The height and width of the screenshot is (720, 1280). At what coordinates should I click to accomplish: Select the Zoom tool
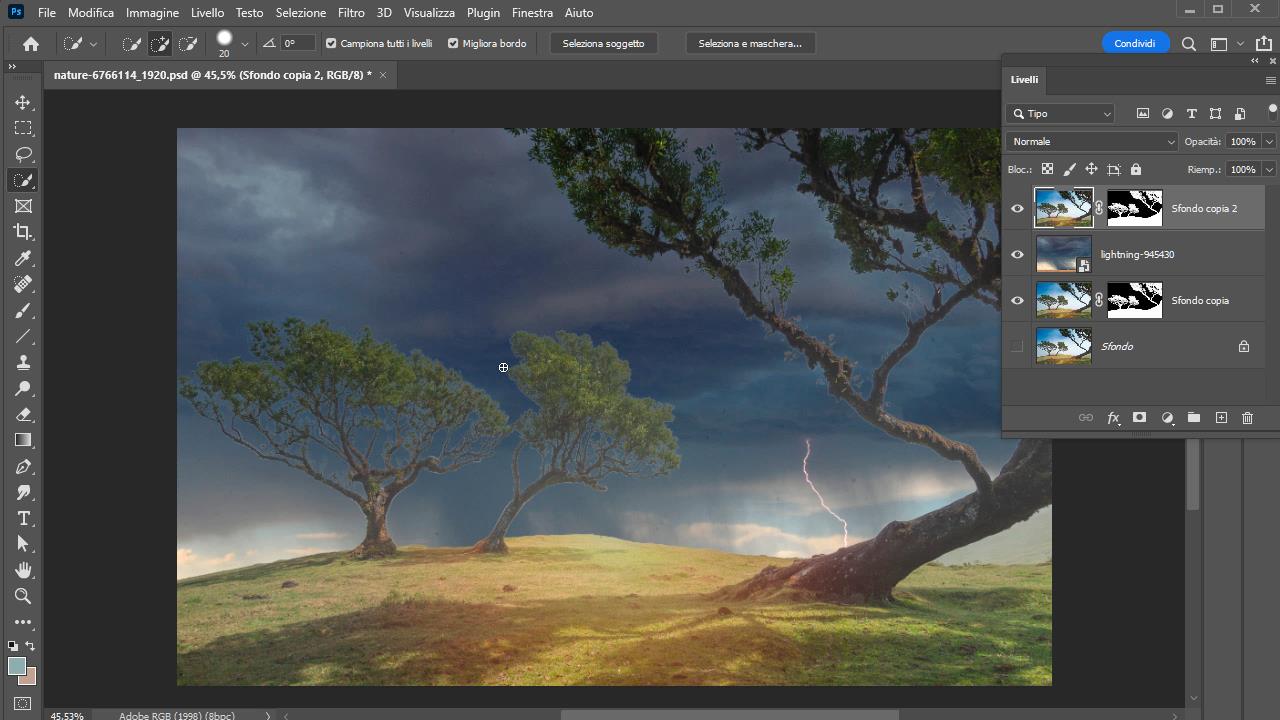tap(23, 597)
